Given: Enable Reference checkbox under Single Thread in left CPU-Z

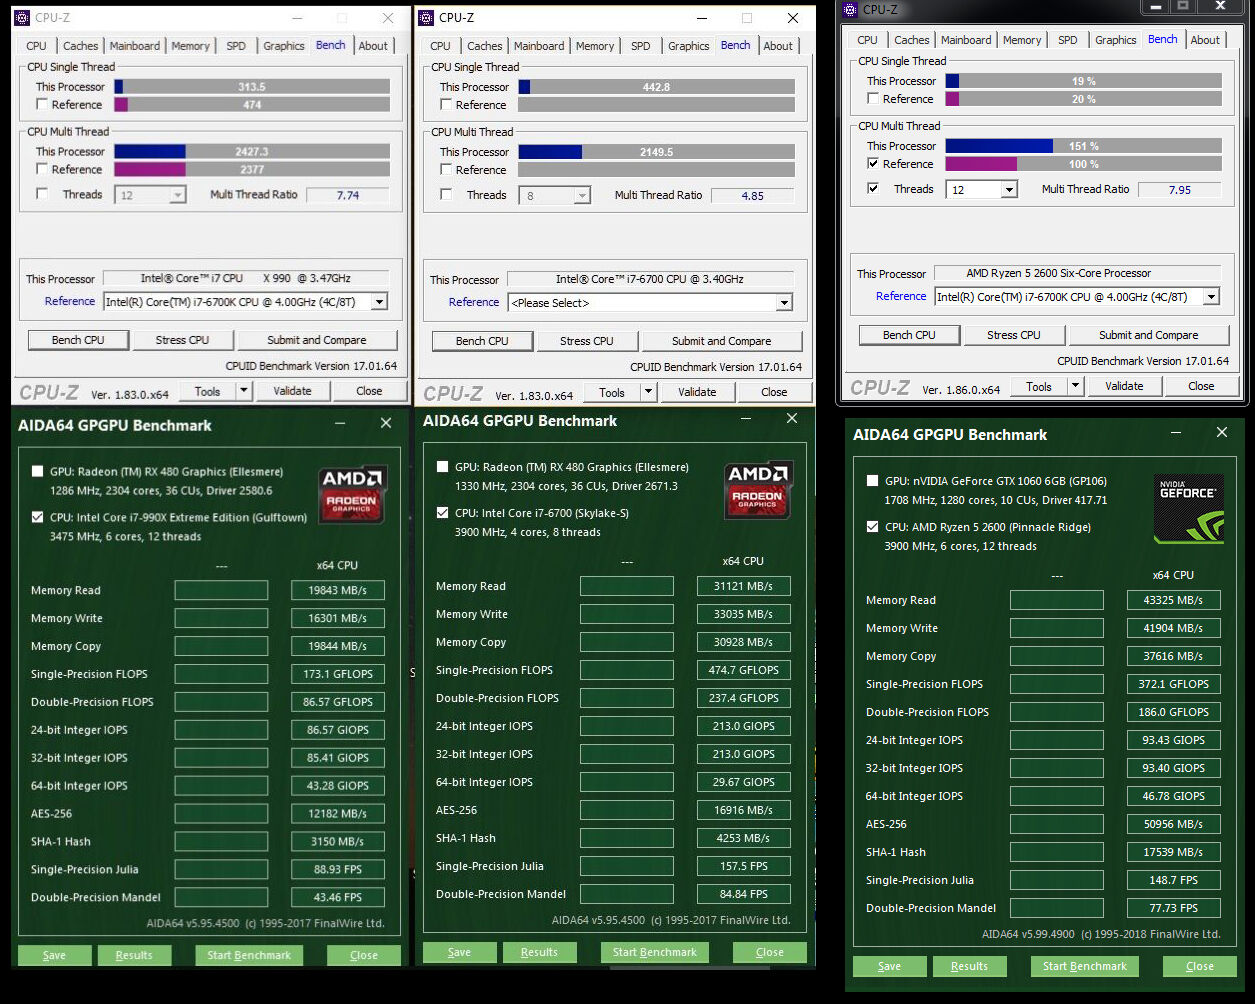Looking at the screenshot, I should click(42, 104).
